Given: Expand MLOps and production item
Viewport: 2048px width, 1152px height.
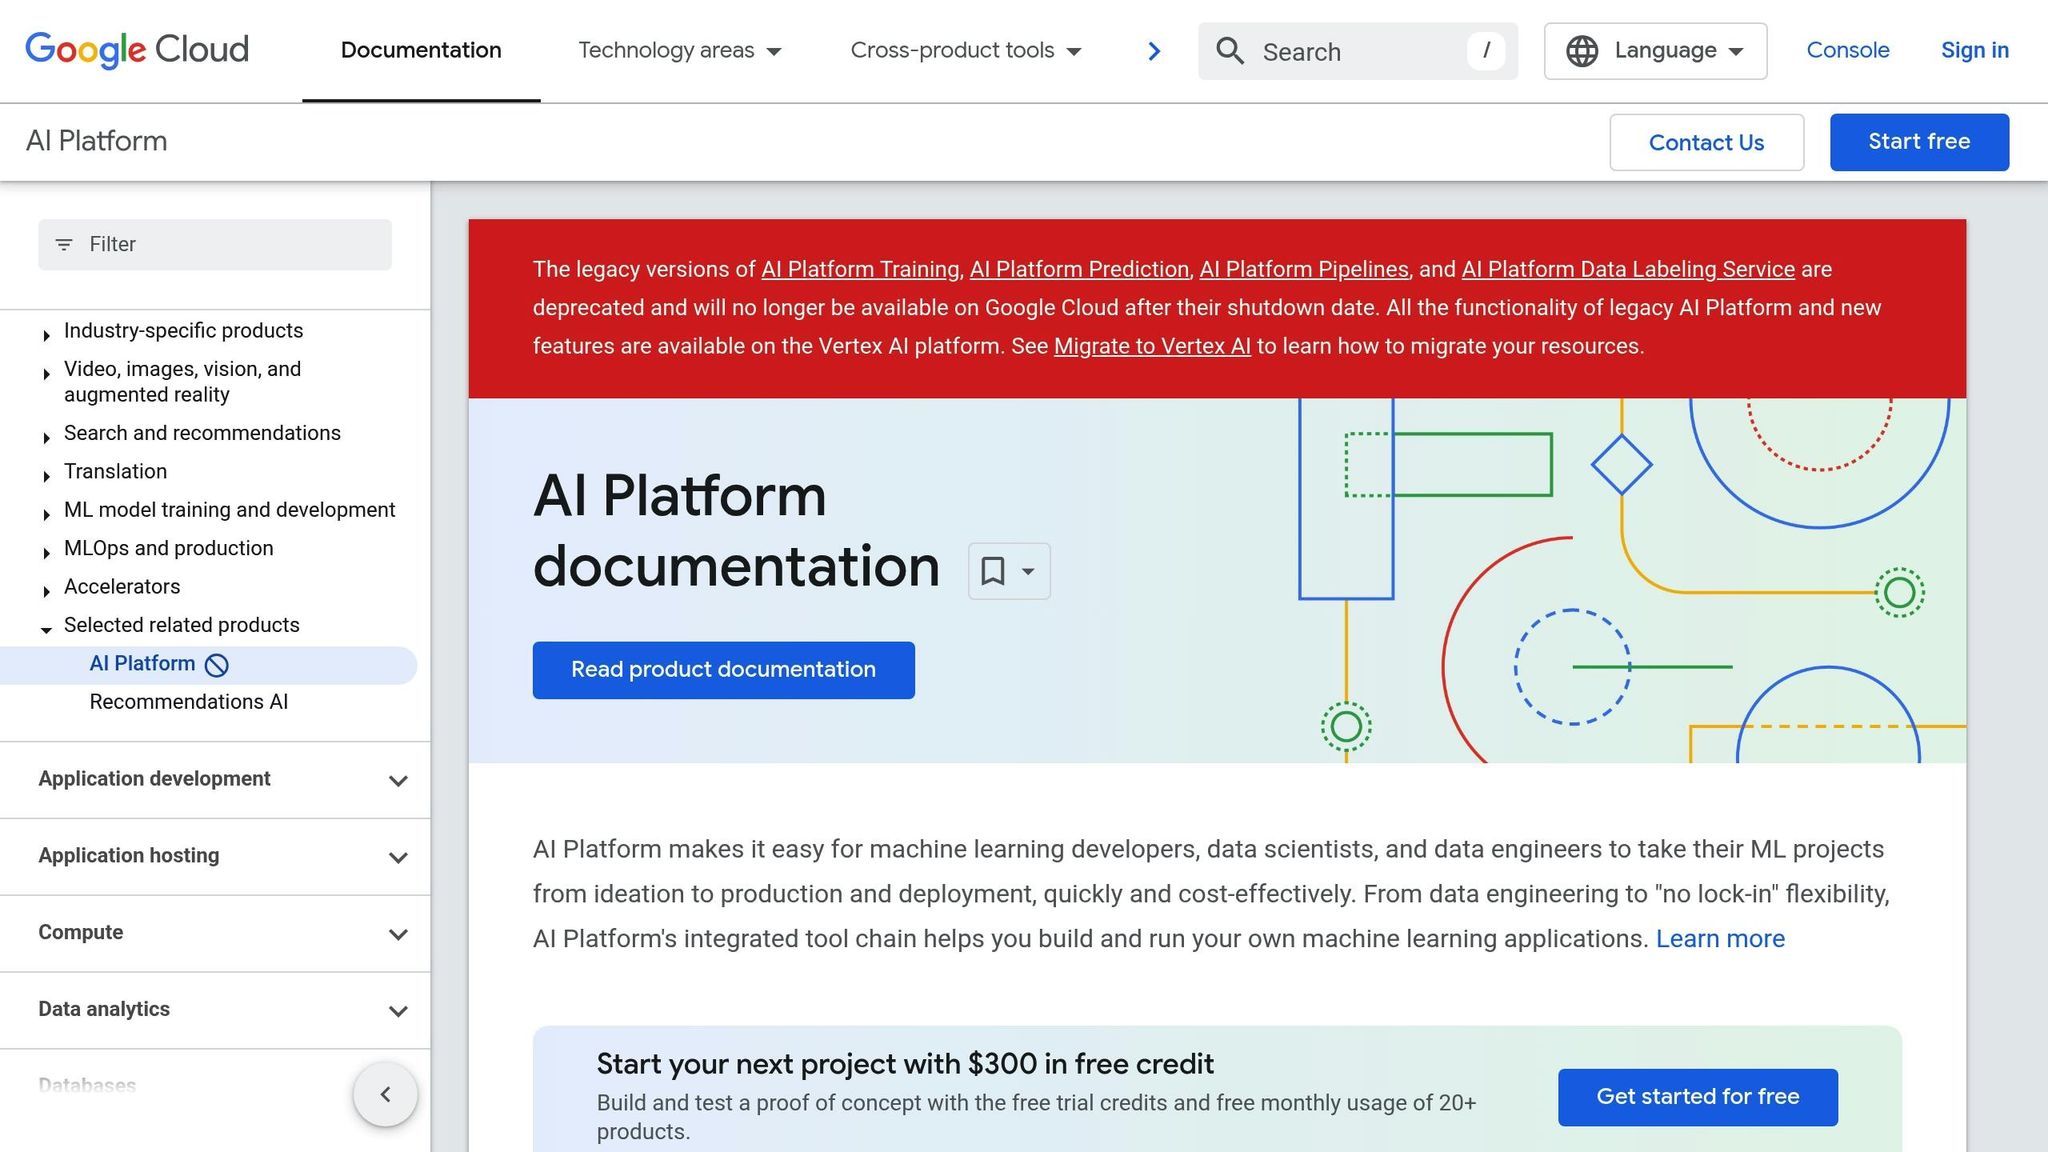Looking at the screenshot, I should coord(46,552).
